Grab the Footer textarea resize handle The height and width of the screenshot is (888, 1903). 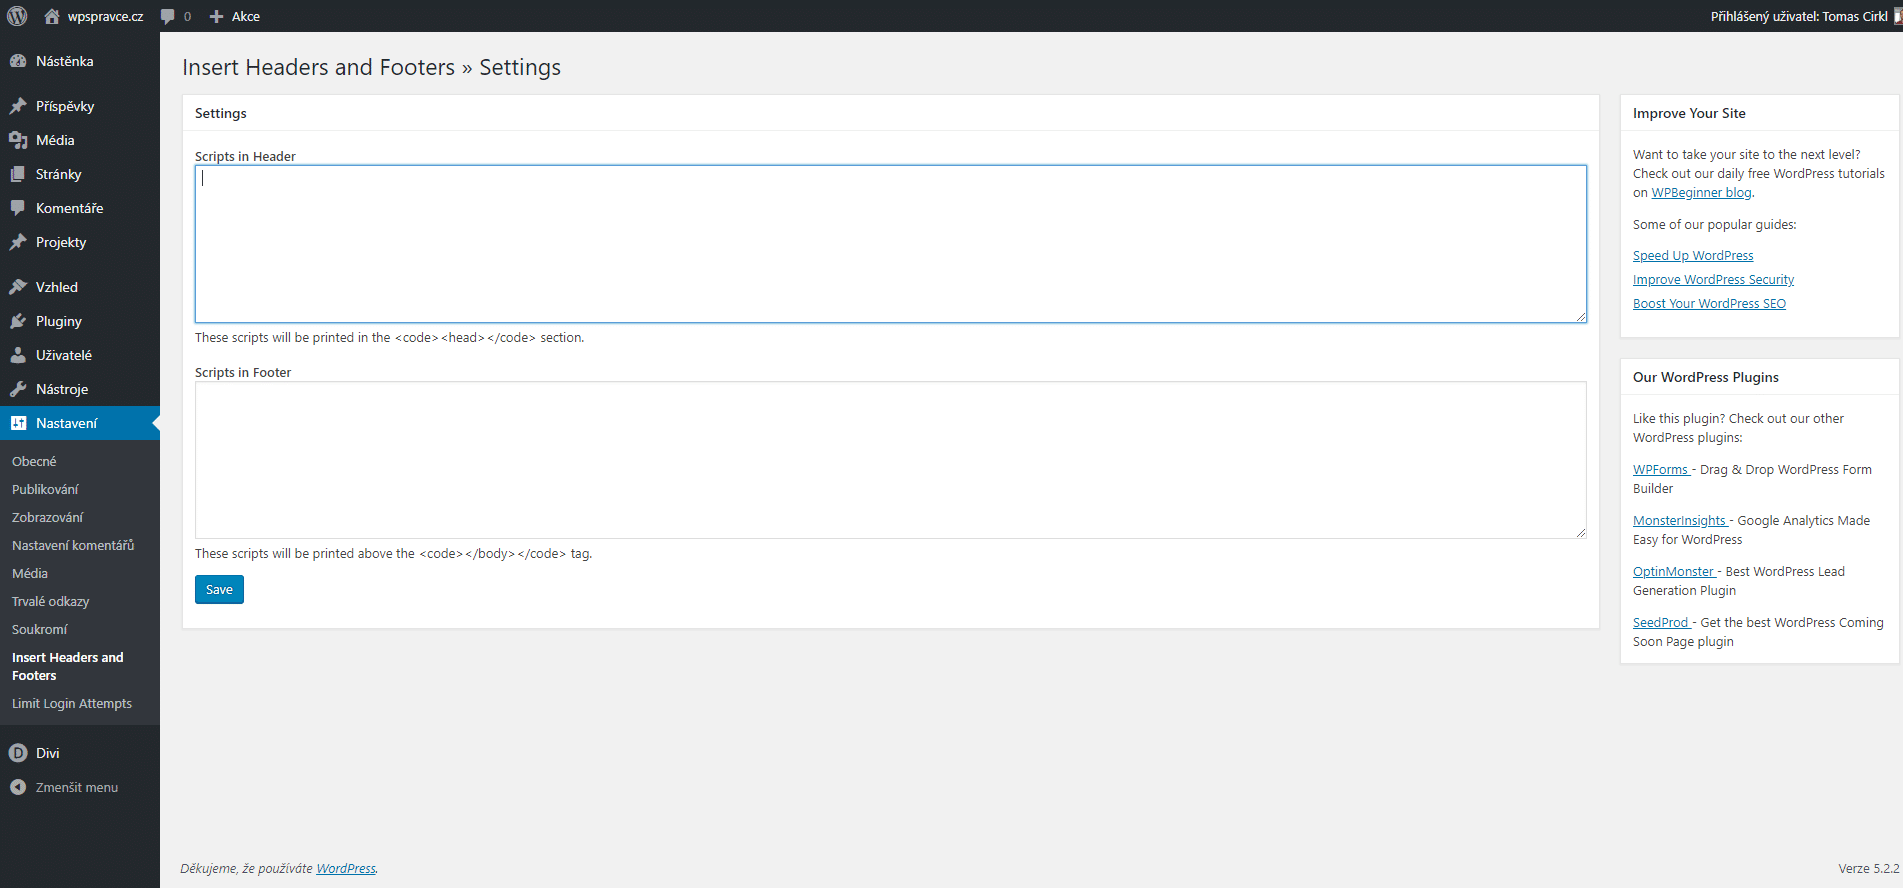coord(1581,533)
